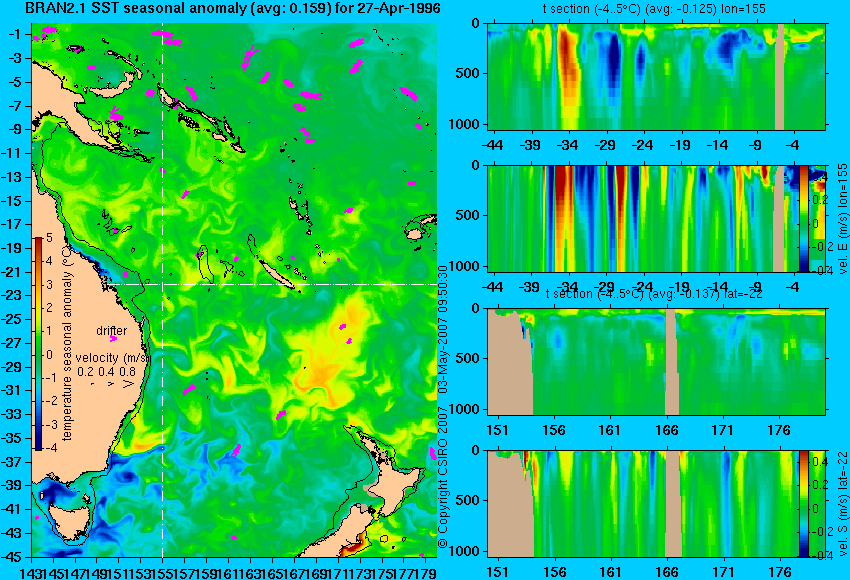Click the vertical dashed line at longitude 155
This screenshot has height=580, width=850.
pyautogui.click(x=163, y=290)
